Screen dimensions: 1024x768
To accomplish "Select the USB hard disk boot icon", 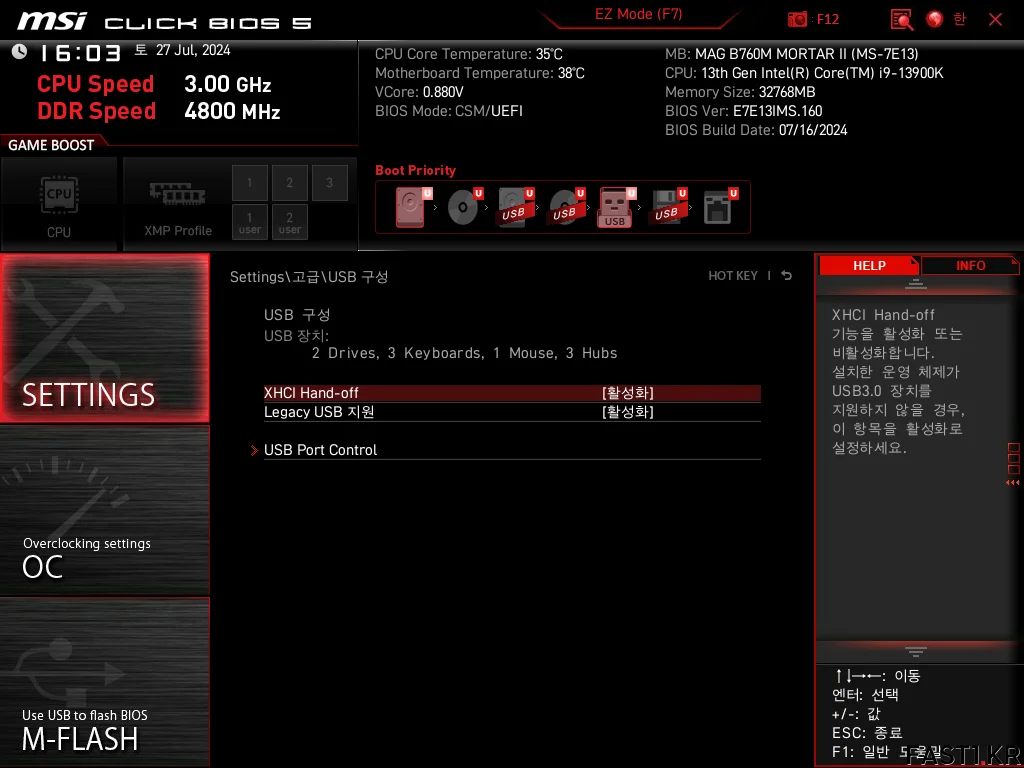I will [515, 206].
